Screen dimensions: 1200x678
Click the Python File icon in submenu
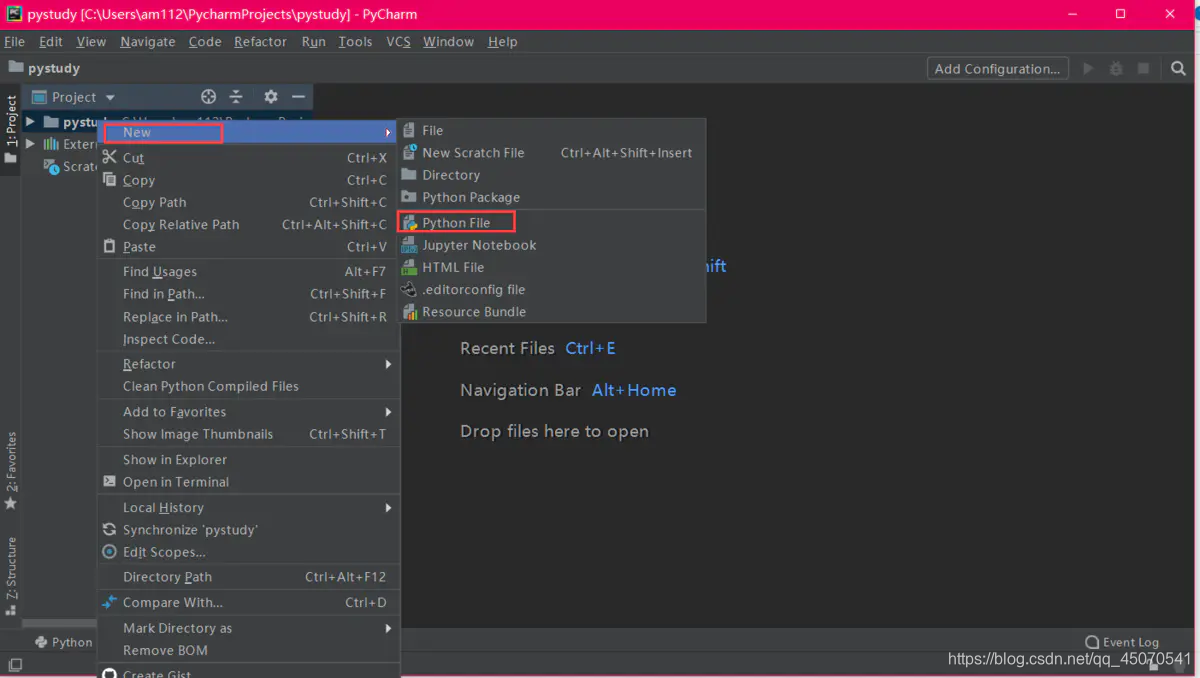409,223
